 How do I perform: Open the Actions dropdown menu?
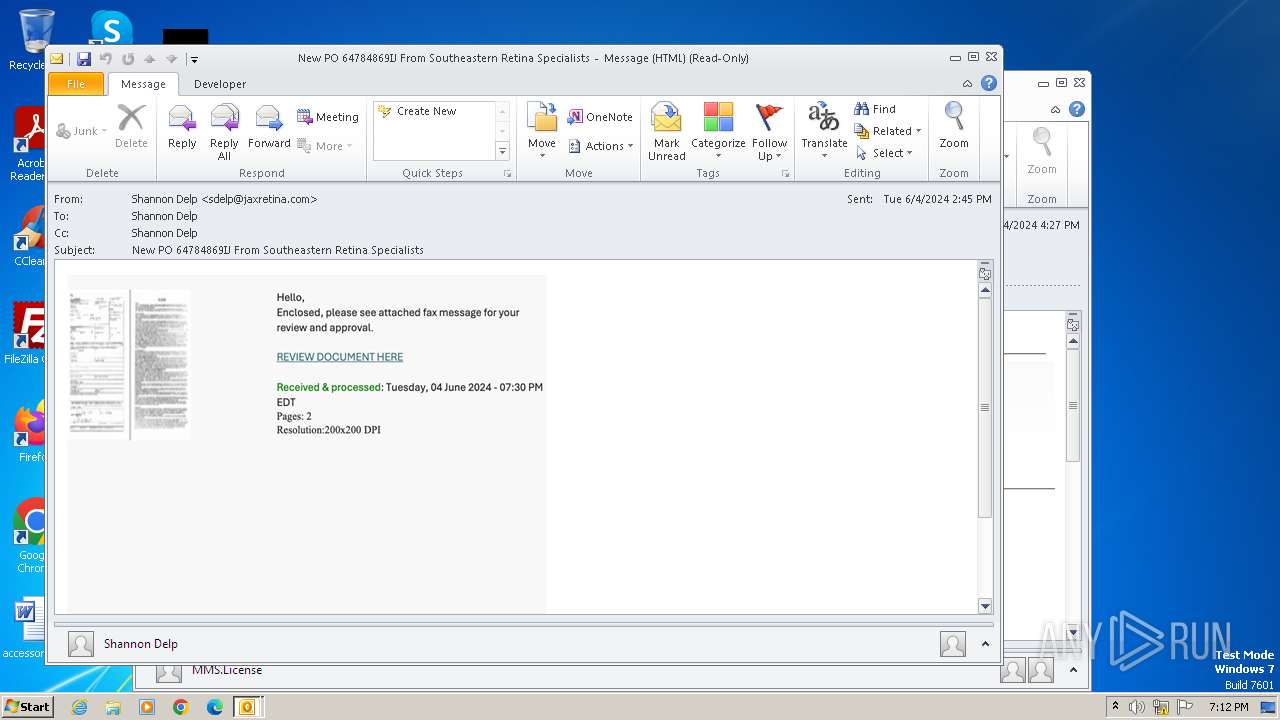[601, 146]
